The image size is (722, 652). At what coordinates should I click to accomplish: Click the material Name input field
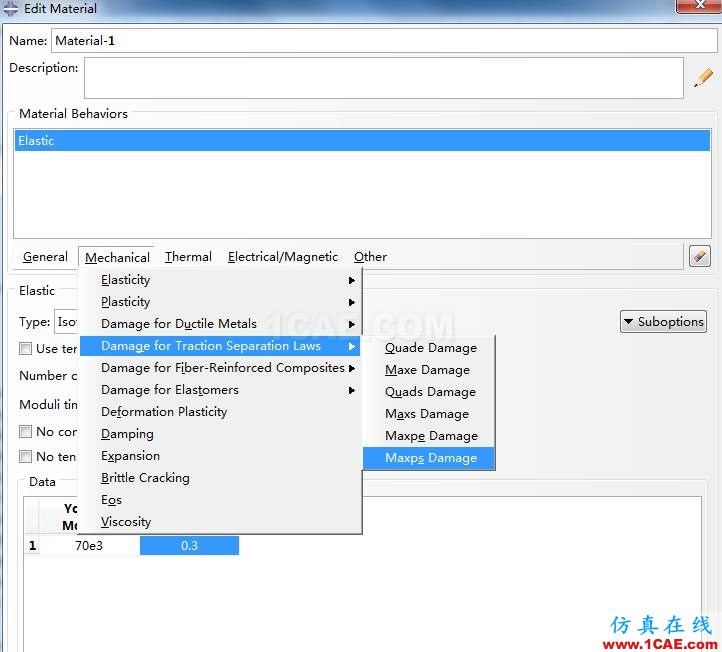(x=384, y=41)
